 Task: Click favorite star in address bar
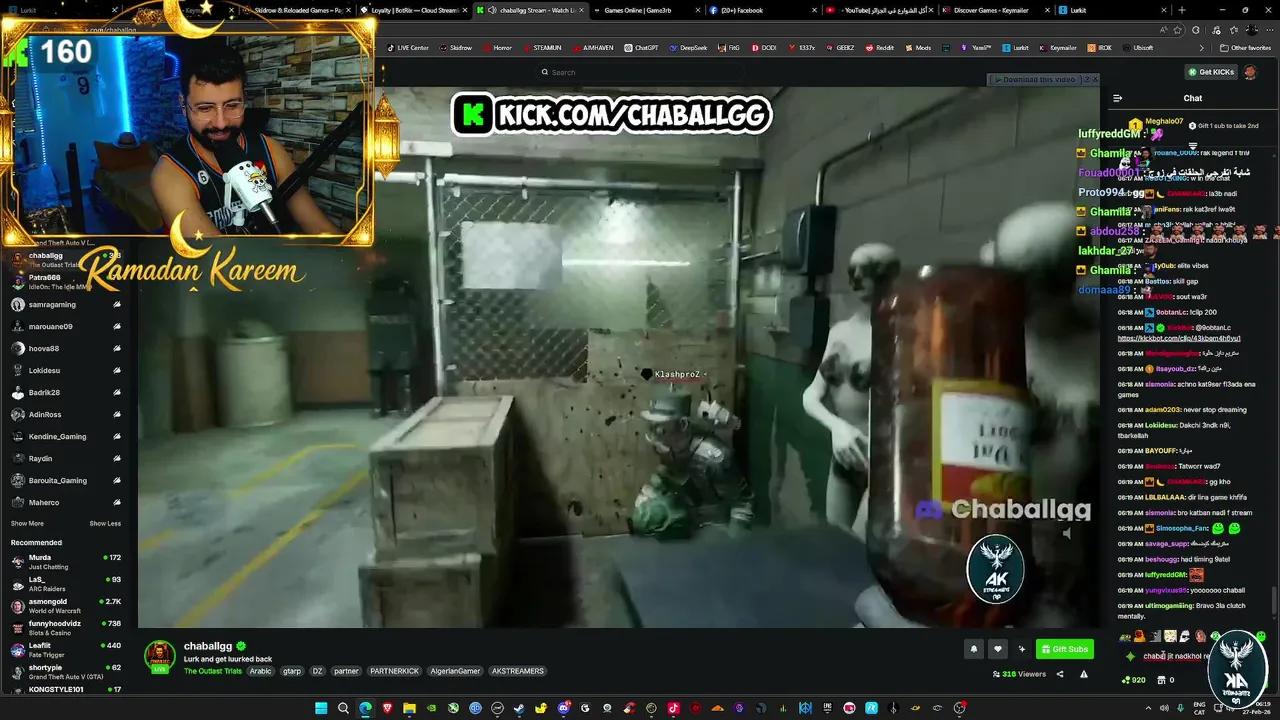point(1178,30)
